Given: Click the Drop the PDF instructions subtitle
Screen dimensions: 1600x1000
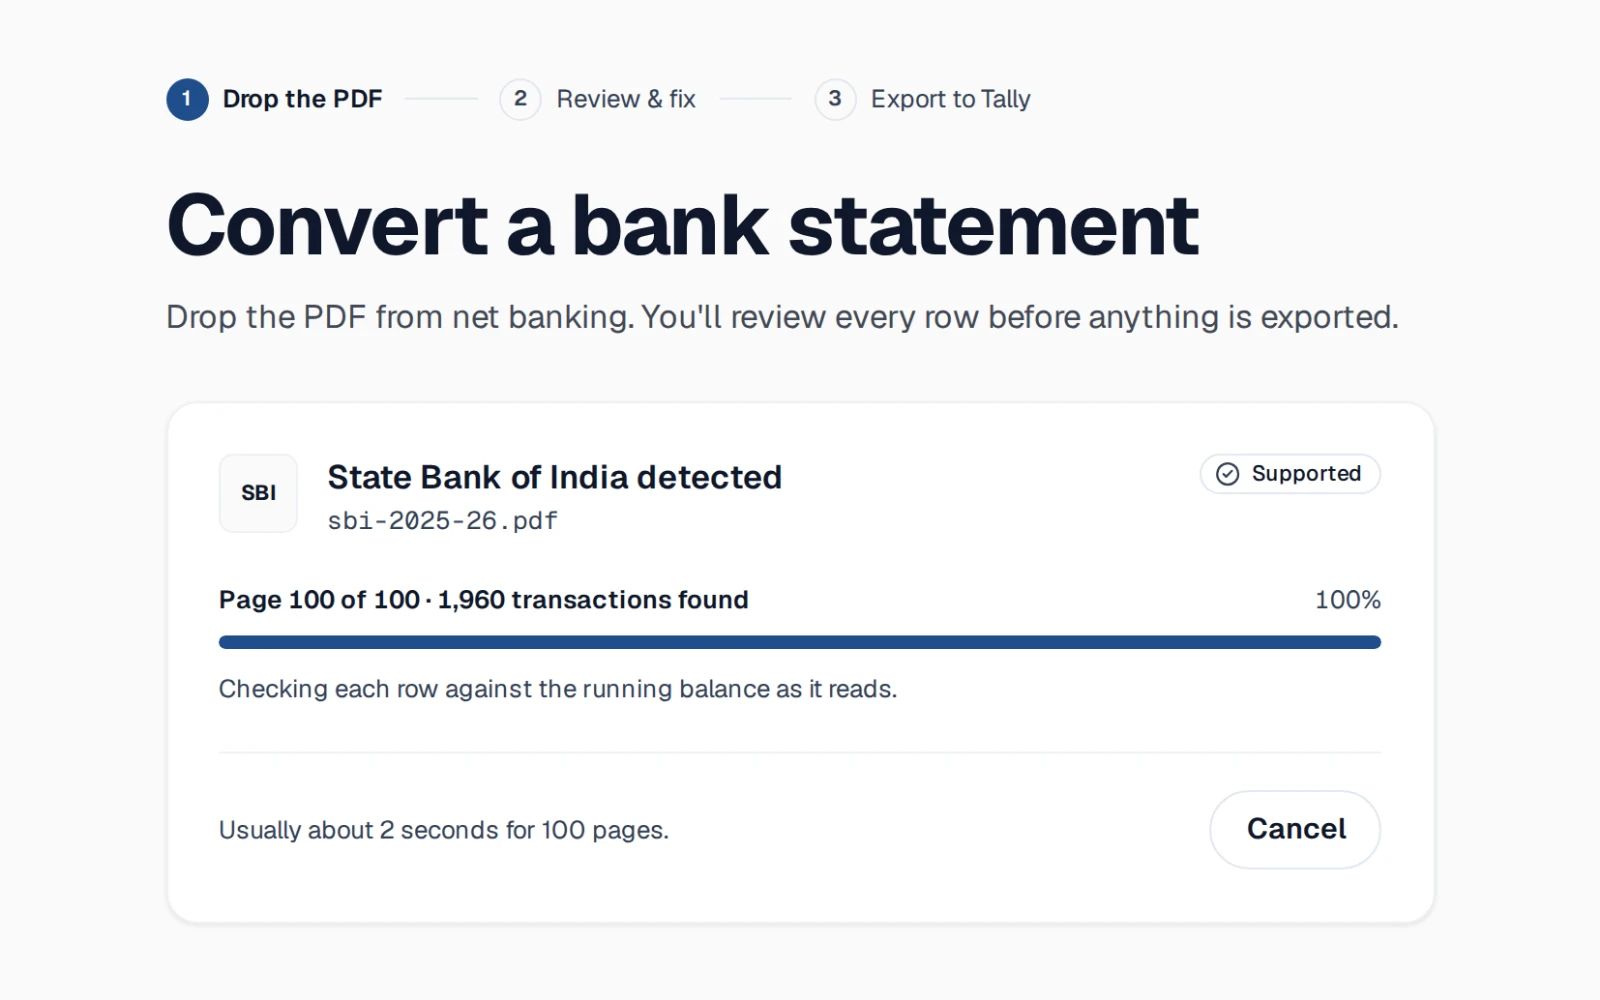Looking at the screenshot, I should (x=782, y=317).
